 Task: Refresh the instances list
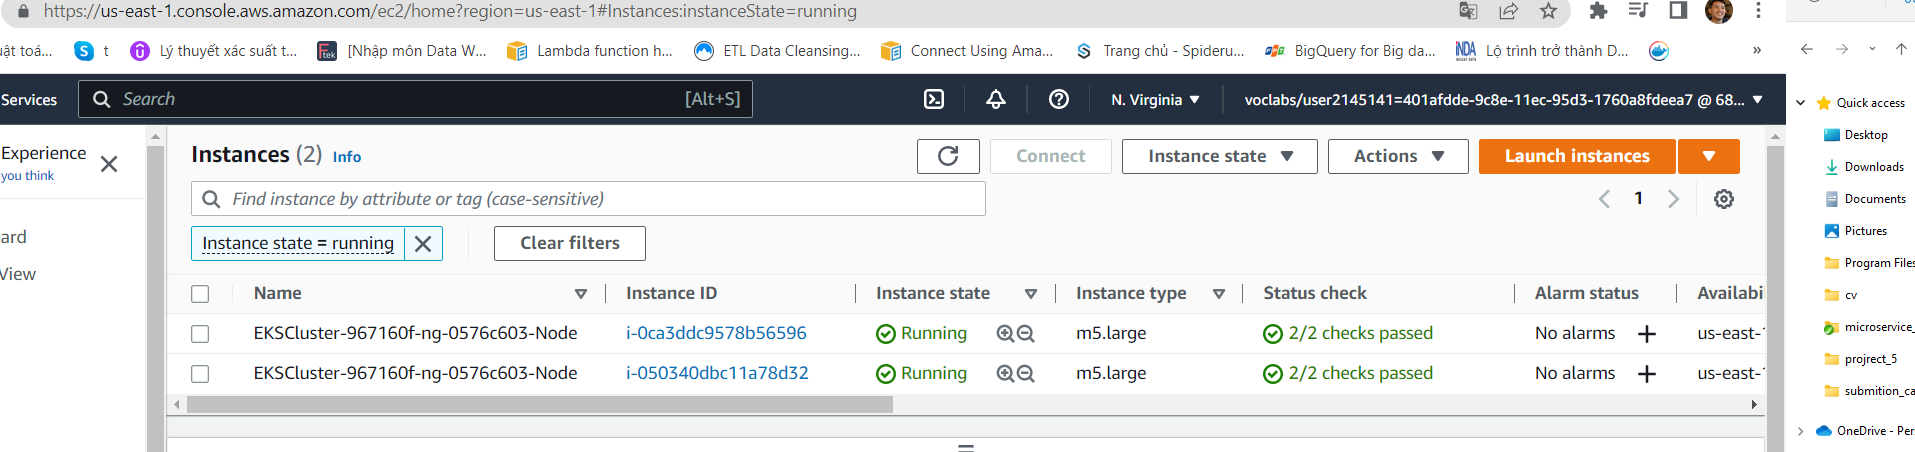pos(948,156)
